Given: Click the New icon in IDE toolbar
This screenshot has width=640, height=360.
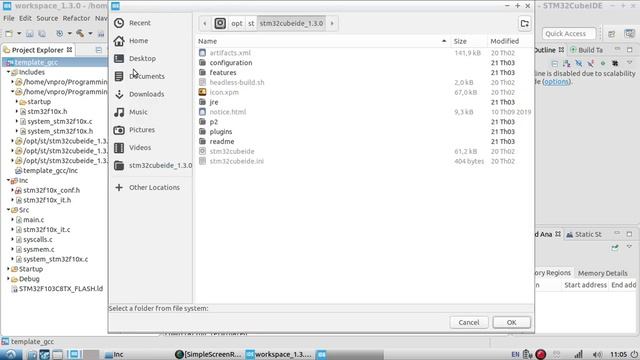Looking at the screenshot, I should (9, 33).
